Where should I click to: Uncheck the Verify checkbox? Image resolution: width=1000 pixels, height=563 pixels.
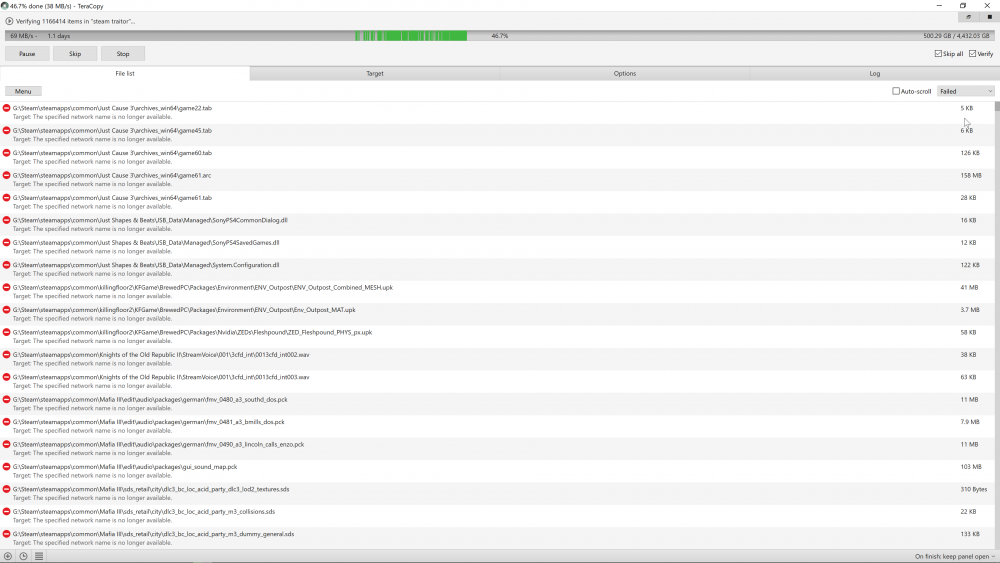tap(973, 54)
